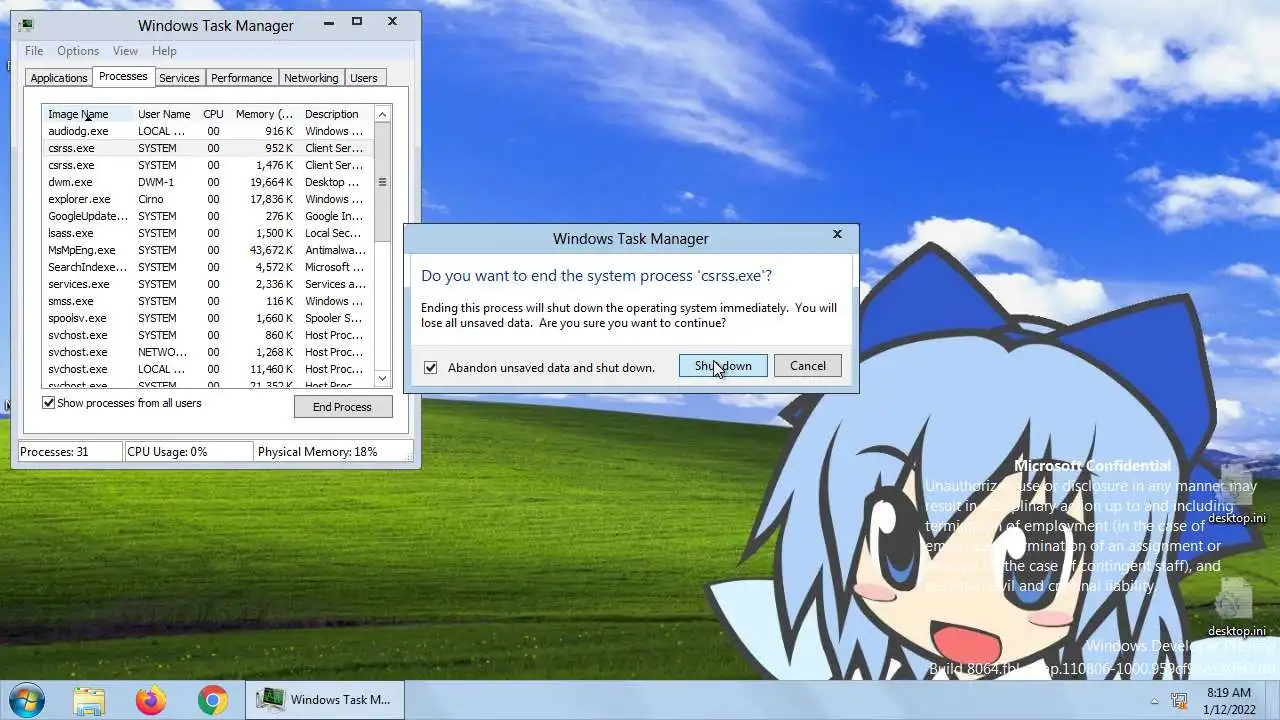Open the View menu
Image resolution: width=1280 pixels, height=720 pixels.
(x=125, y=51)
